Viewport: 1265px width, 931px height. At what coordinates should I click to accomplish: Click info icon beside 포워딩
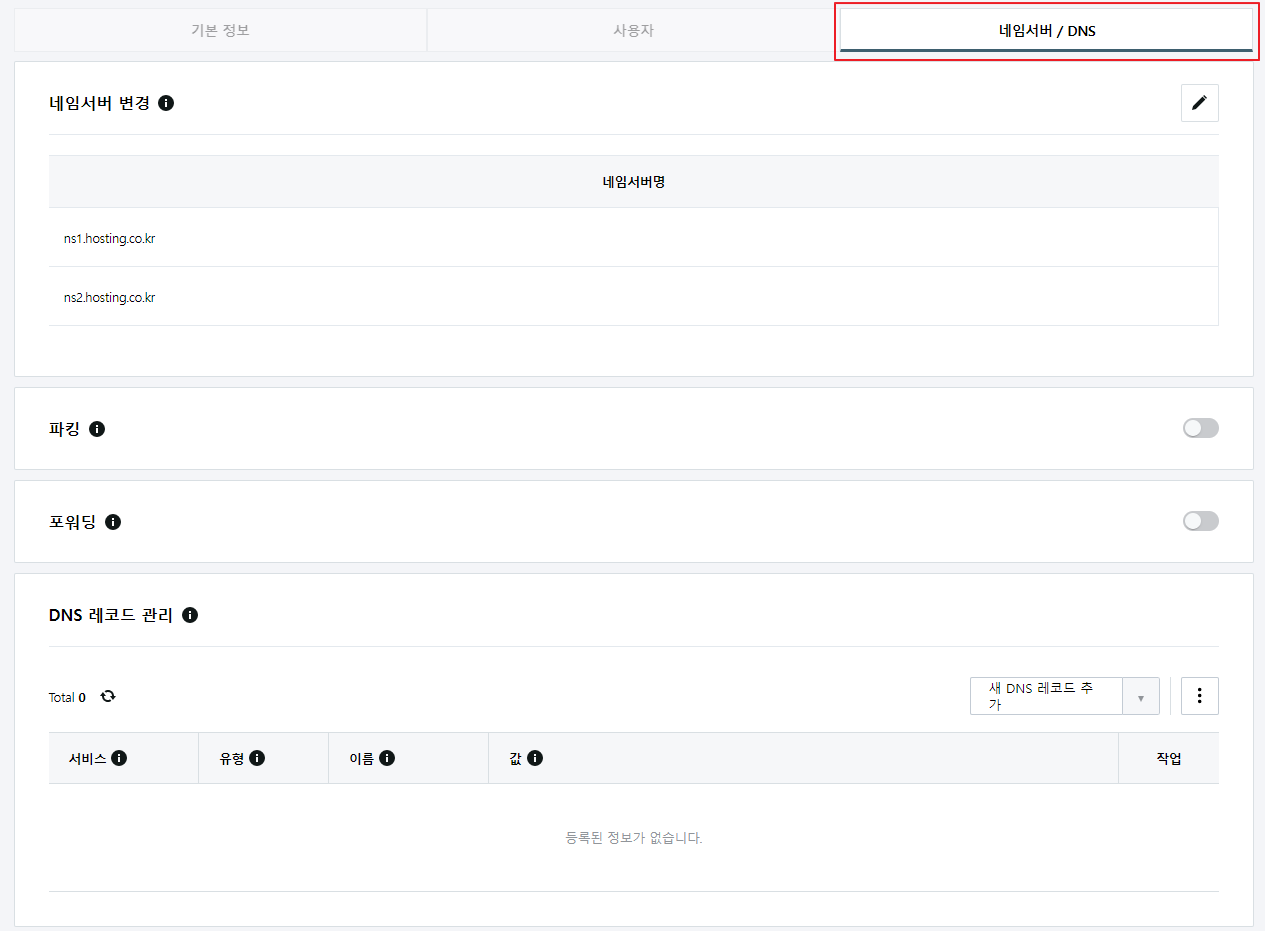click(x=113, y=522)
